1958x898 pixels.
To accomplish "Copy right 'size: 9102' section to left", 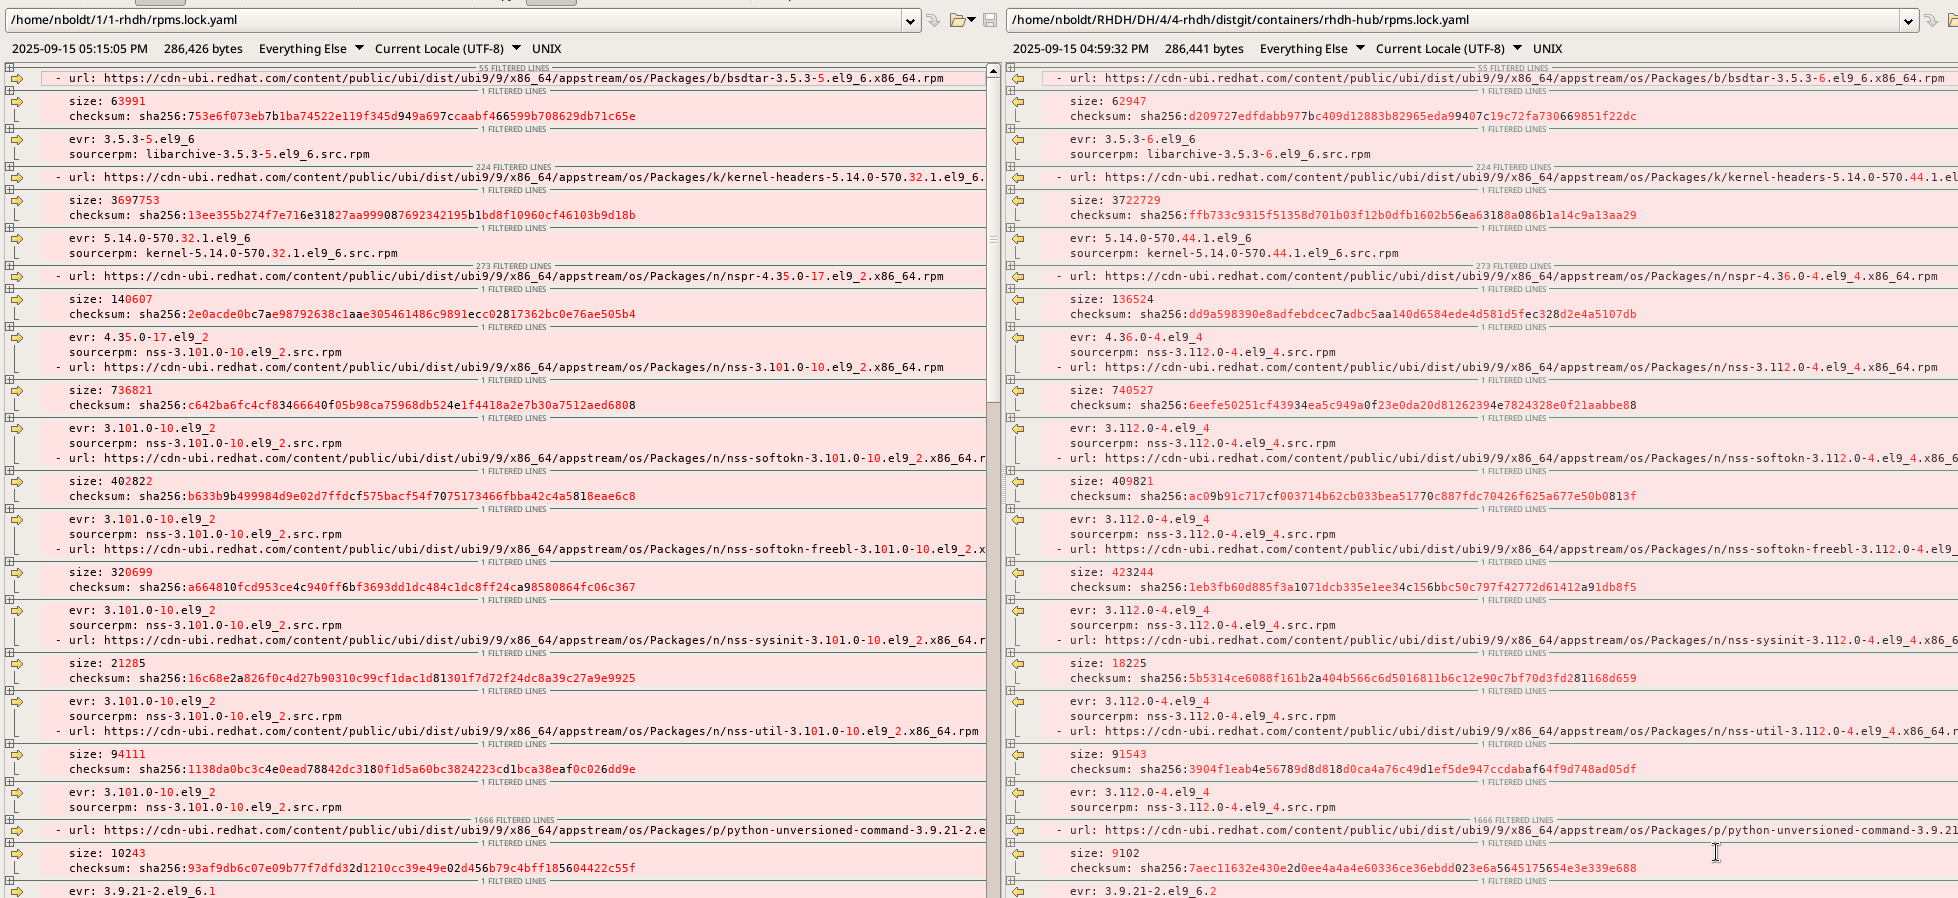I will [1018, 853].
